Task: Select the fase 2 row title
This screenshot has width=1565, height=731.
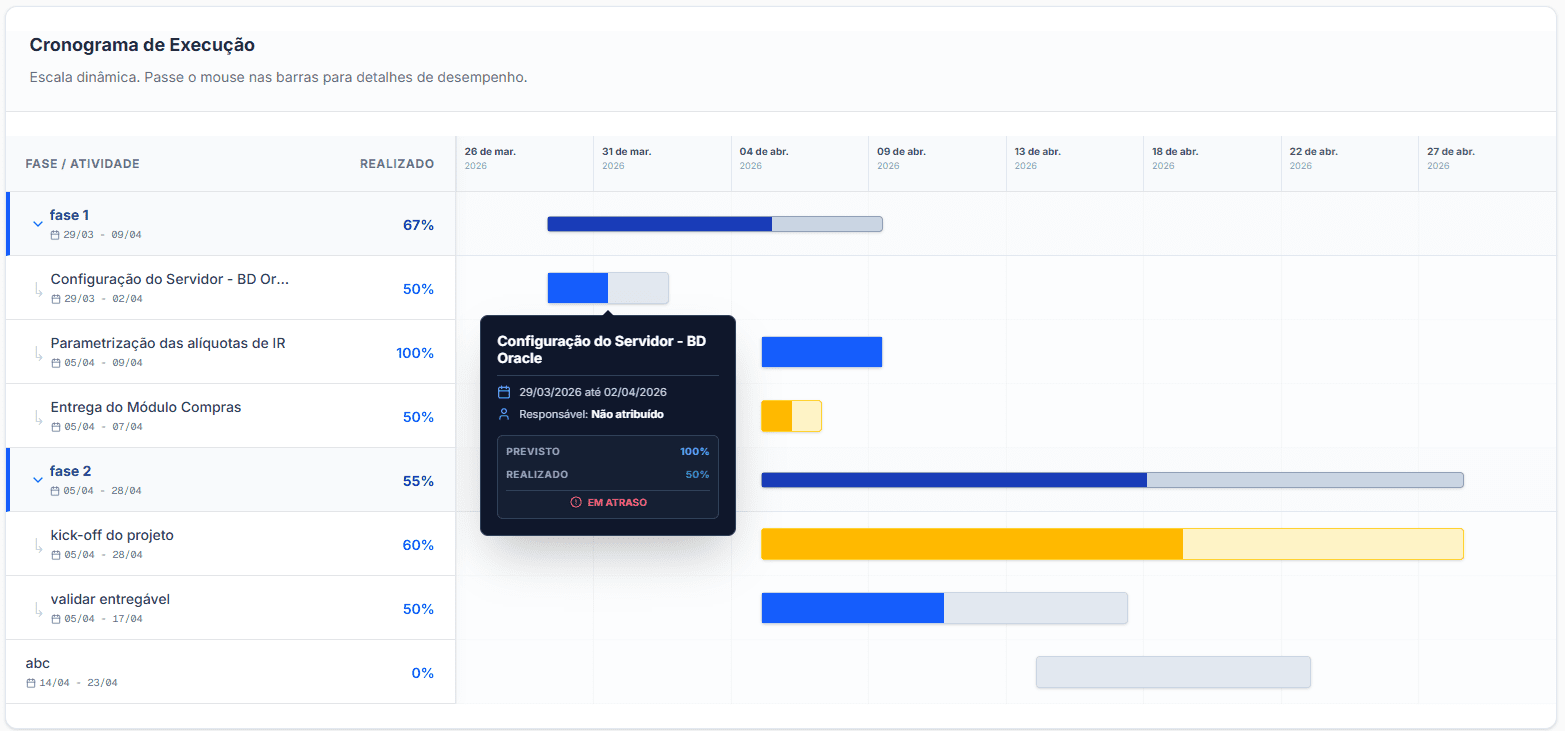Action: click(71, 471)
